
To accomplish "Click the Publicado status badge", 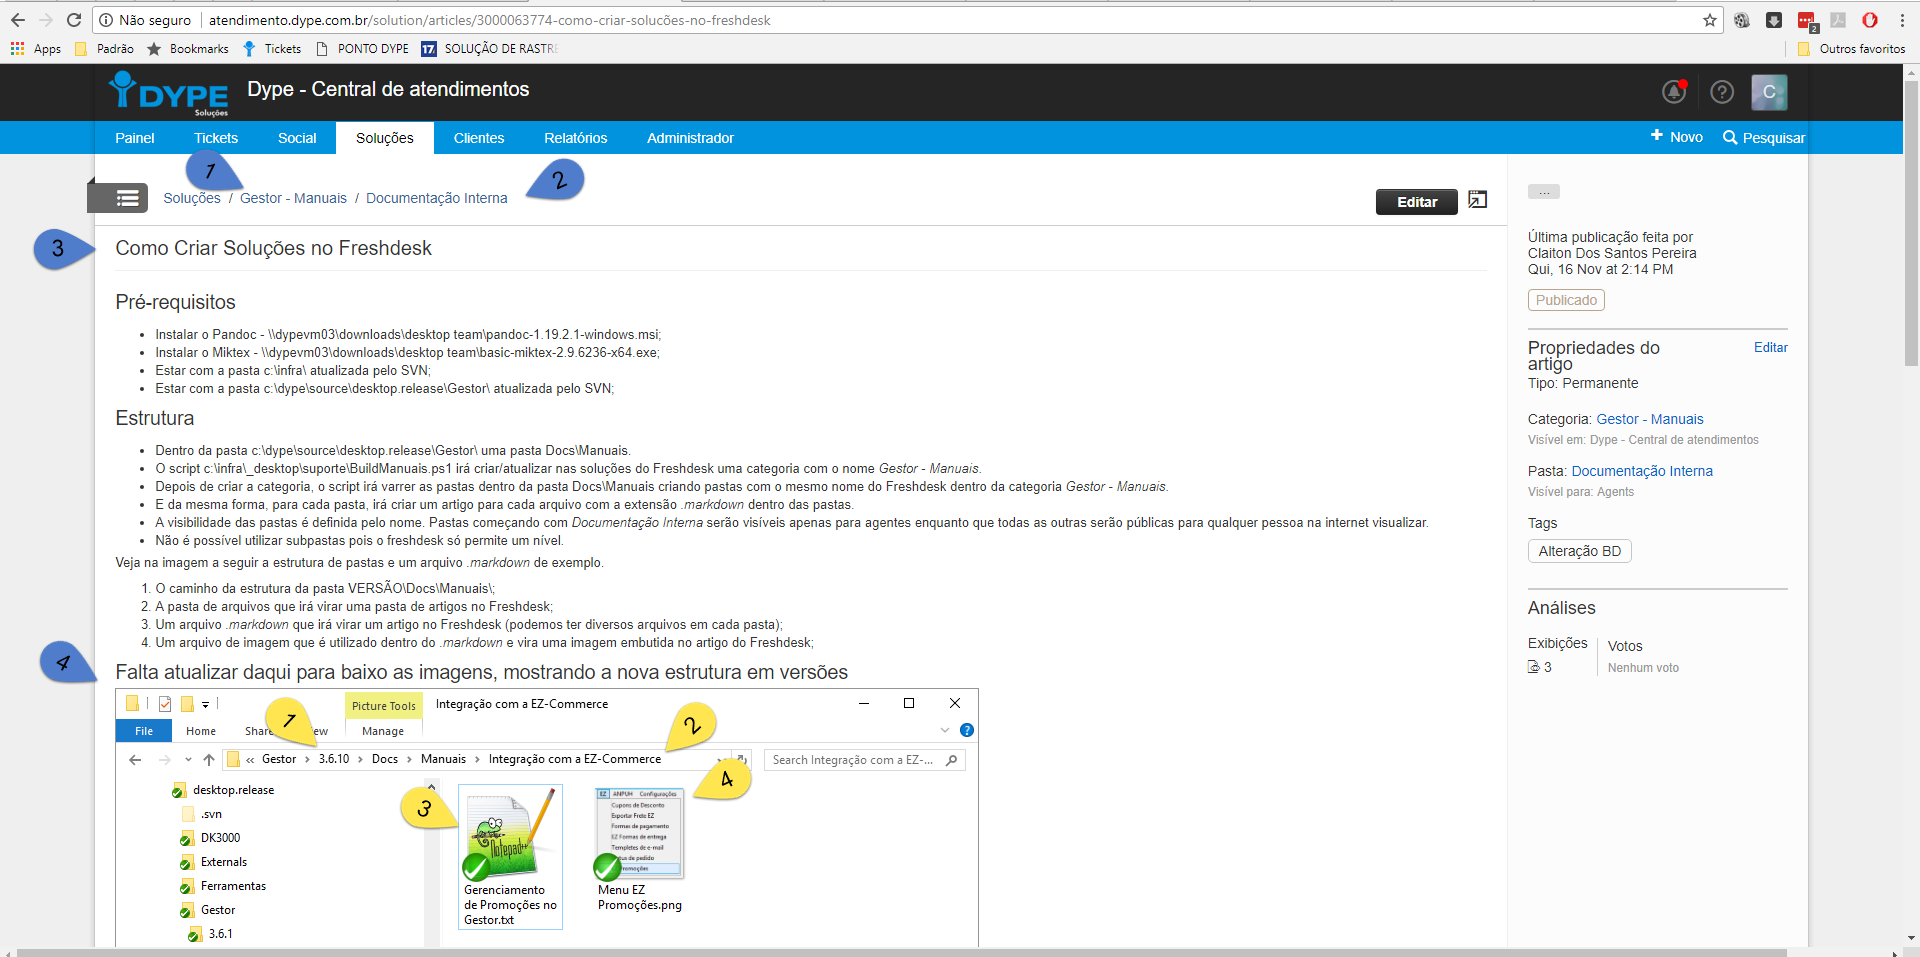I will [x=1566, y=300].
